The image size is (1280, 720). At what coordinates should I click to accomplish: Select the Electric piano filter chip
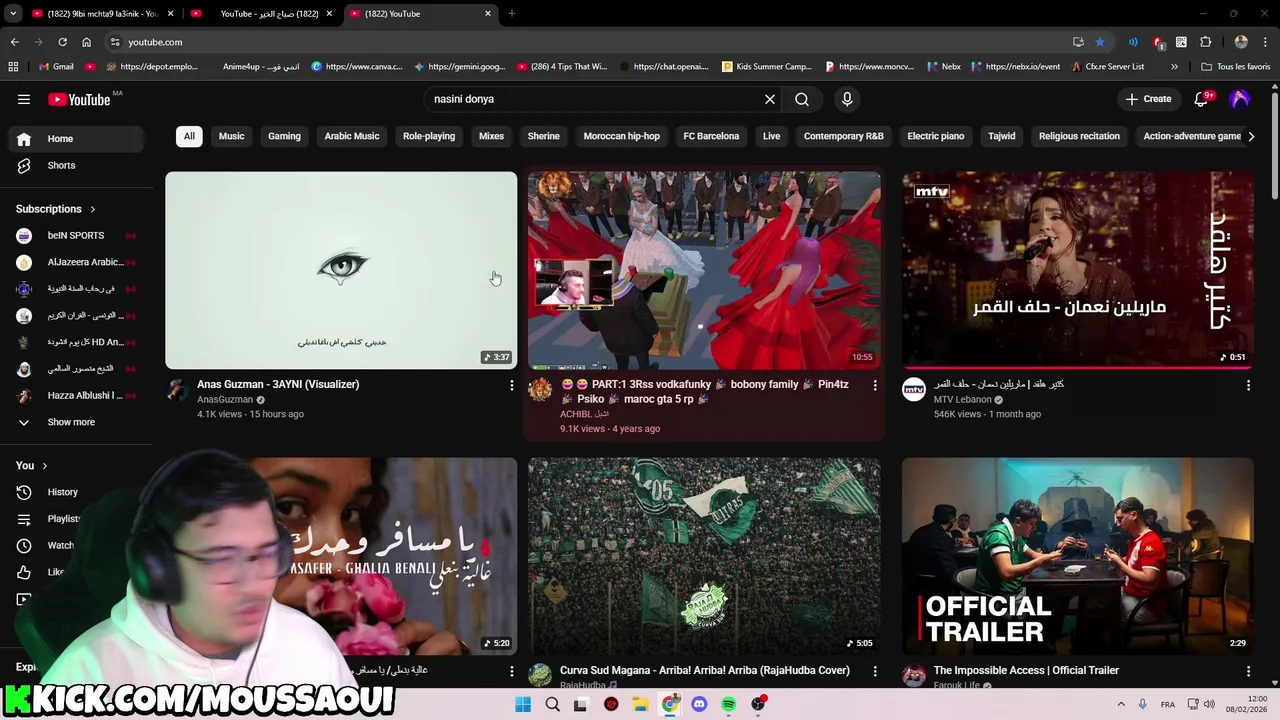coord(936,136)
